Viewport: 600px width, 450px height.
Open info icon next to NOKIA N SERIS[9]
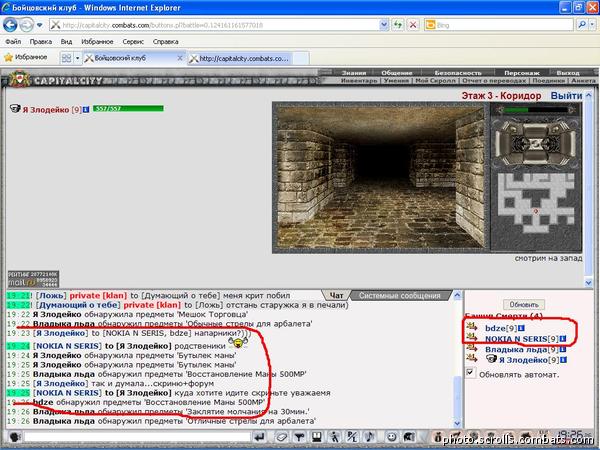point(562,339)
